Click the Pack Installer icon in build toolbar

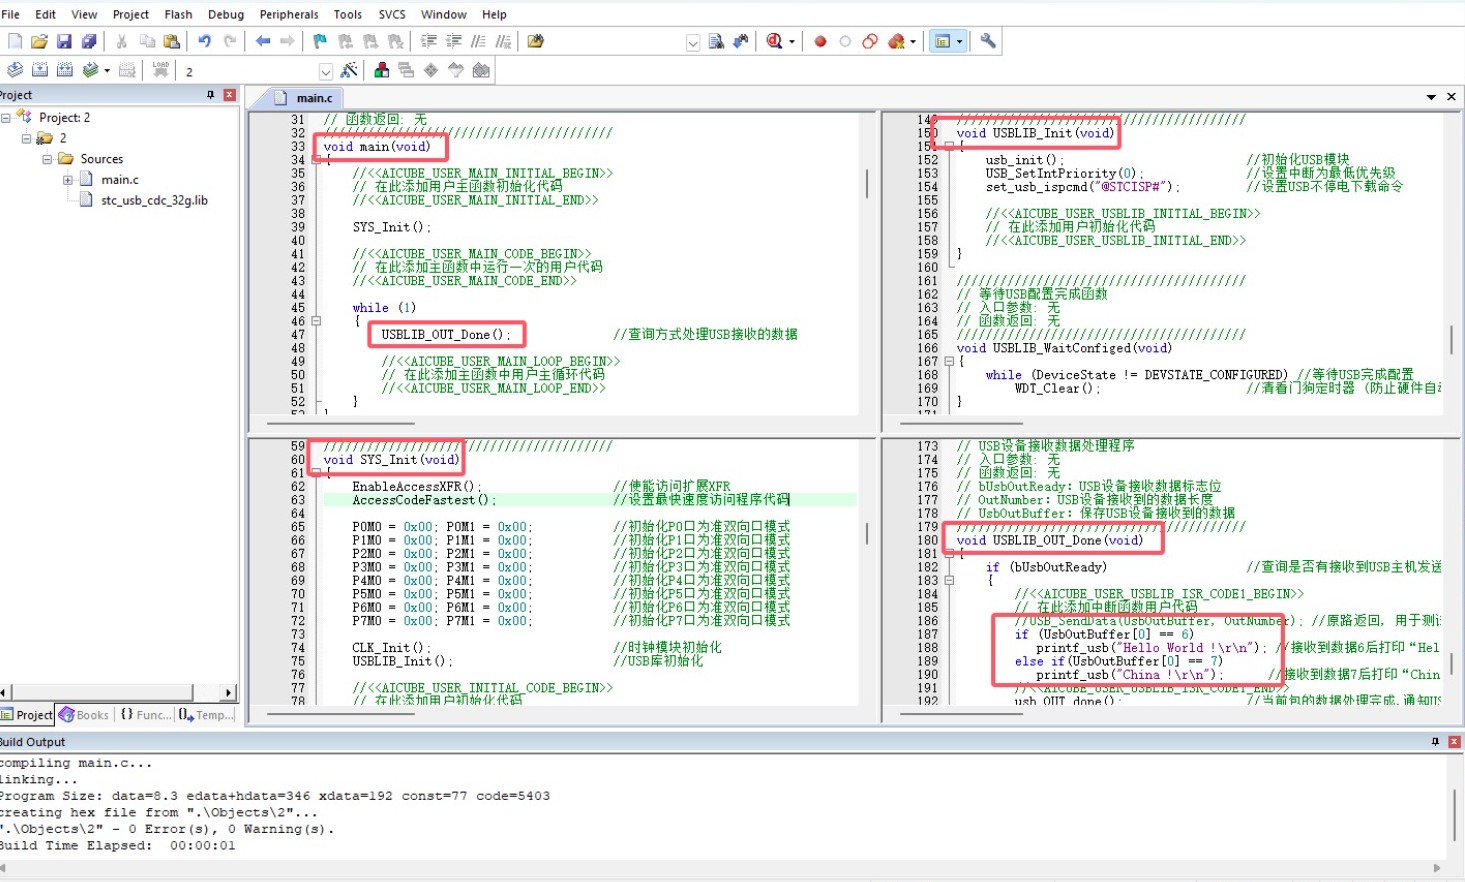(481, 70)
